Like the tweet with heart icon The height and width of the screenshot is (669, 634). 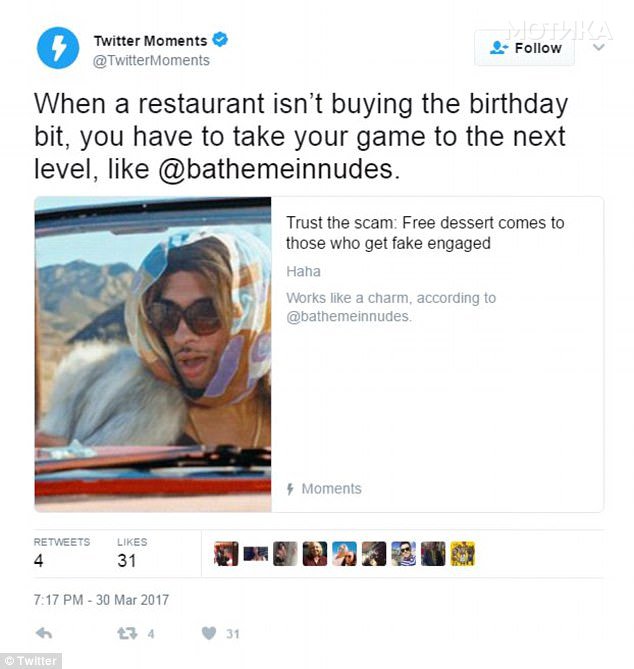pos(209,634)
